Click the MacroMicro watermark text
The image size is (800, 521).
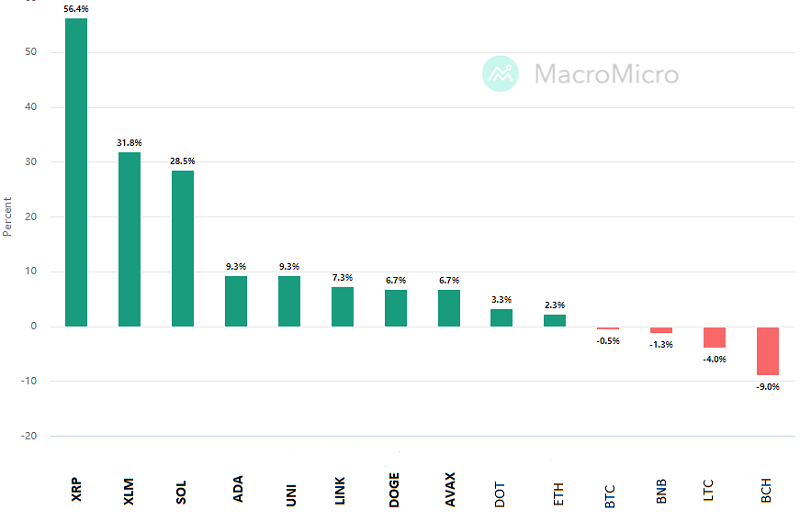[606, 74]
